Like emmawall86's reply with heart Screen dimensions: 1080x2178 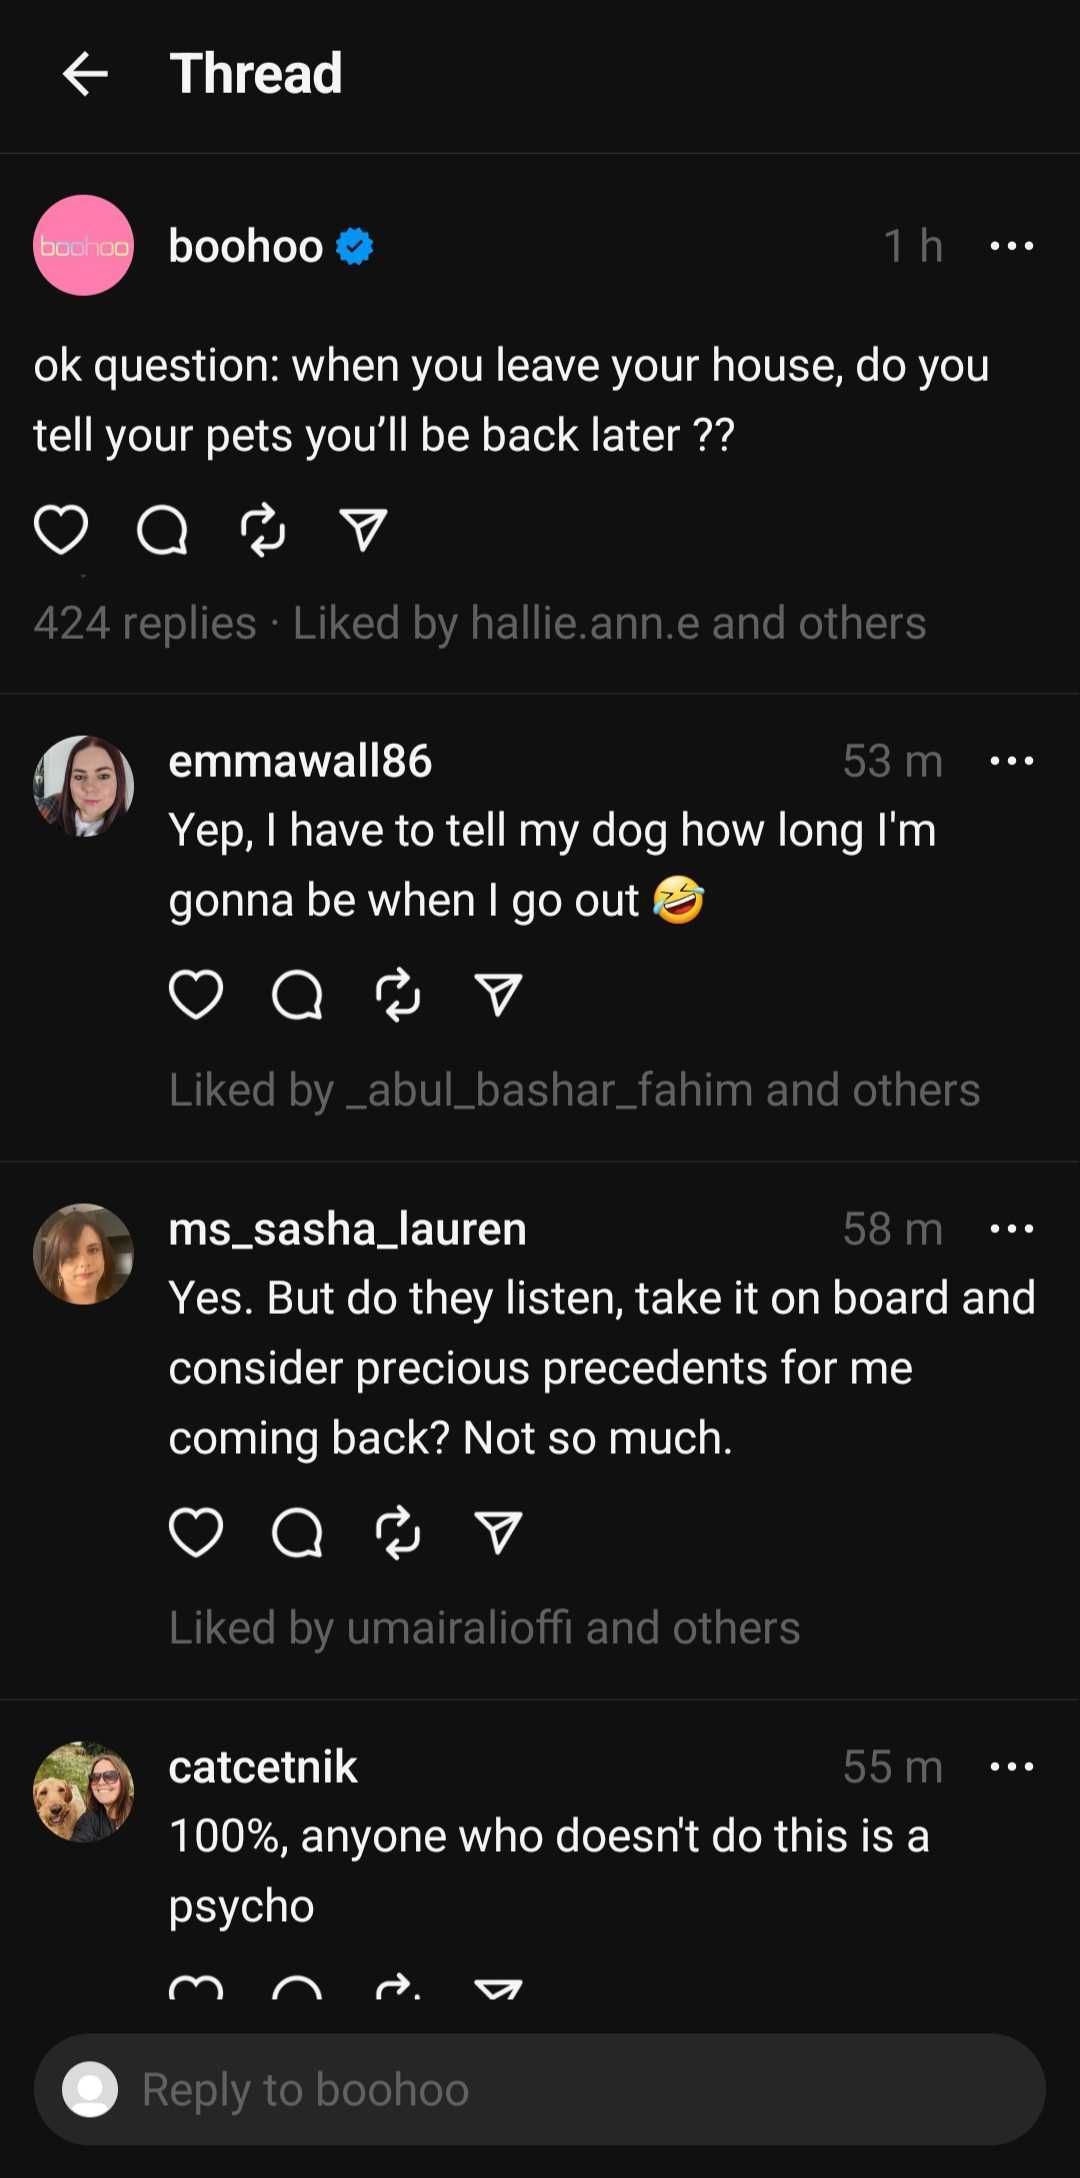coord(196,995)
